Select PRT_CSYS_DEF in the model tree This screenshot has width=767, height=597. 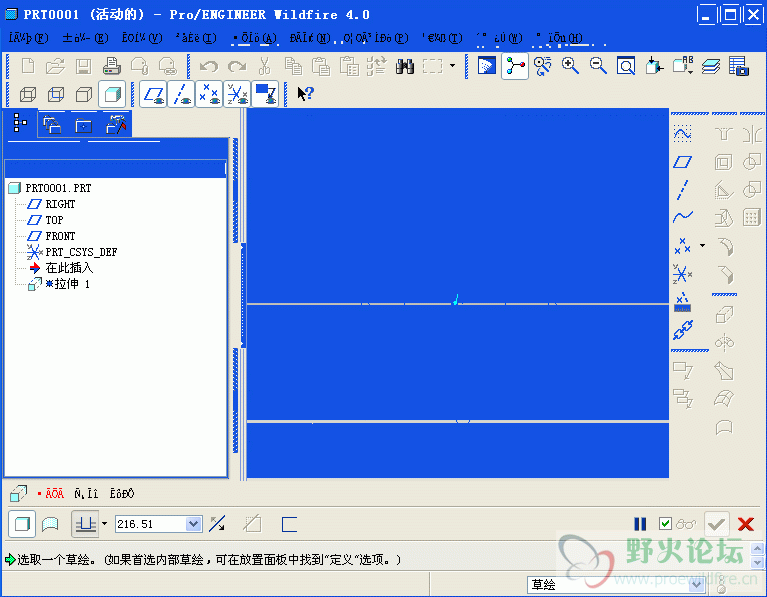pos(81,253)
